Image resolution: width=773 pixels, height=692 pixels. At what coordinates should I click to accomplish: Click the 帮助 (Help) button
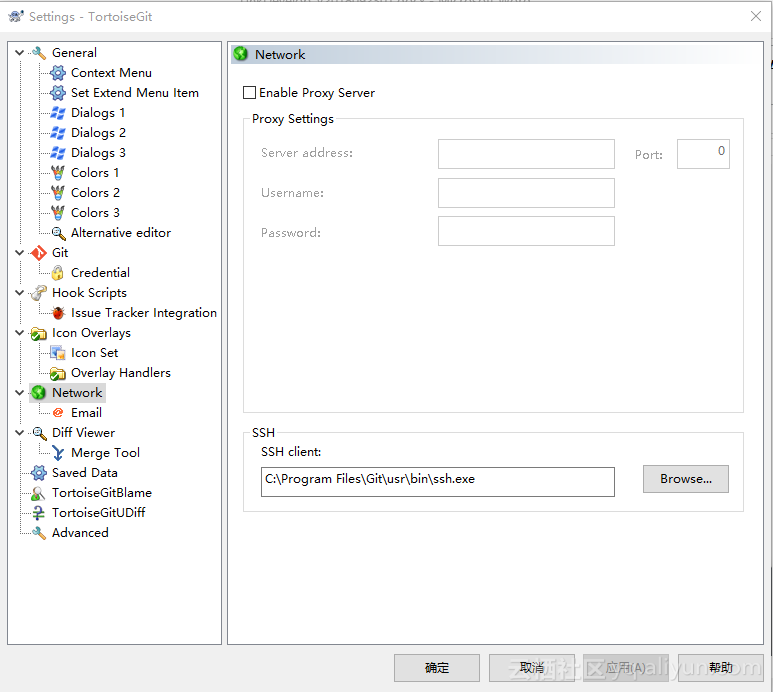[x=721, y=668]
